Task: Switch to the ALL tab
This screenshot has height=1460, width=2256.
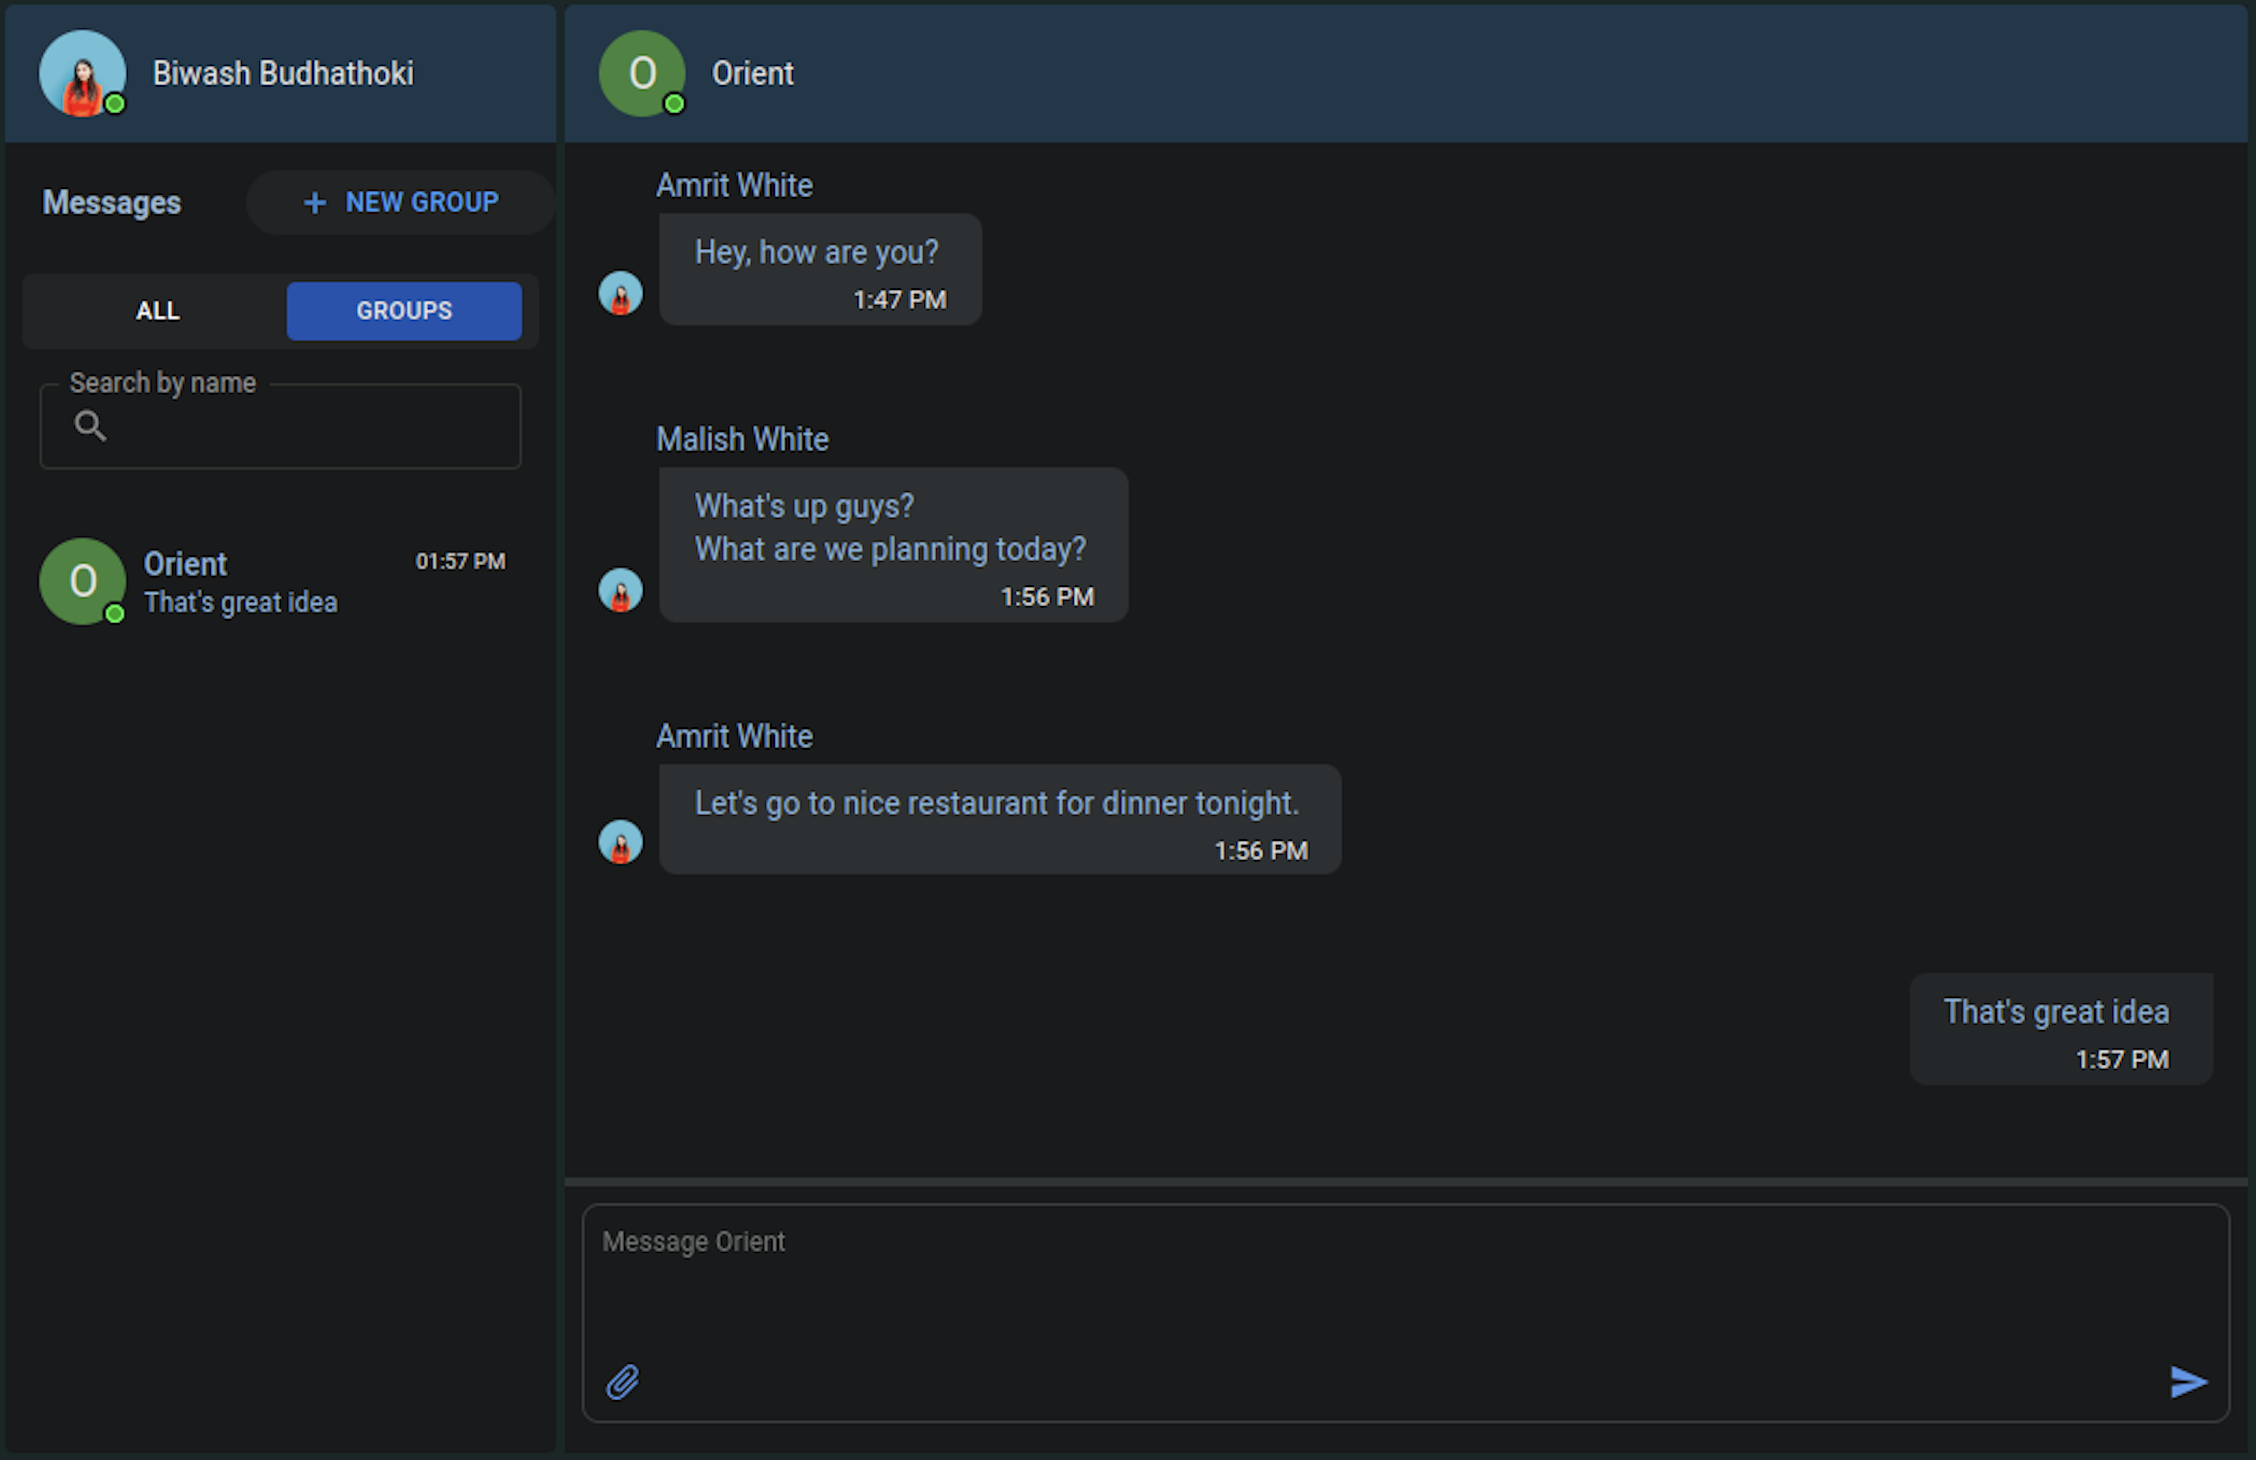Action: (x=158, y=311)
